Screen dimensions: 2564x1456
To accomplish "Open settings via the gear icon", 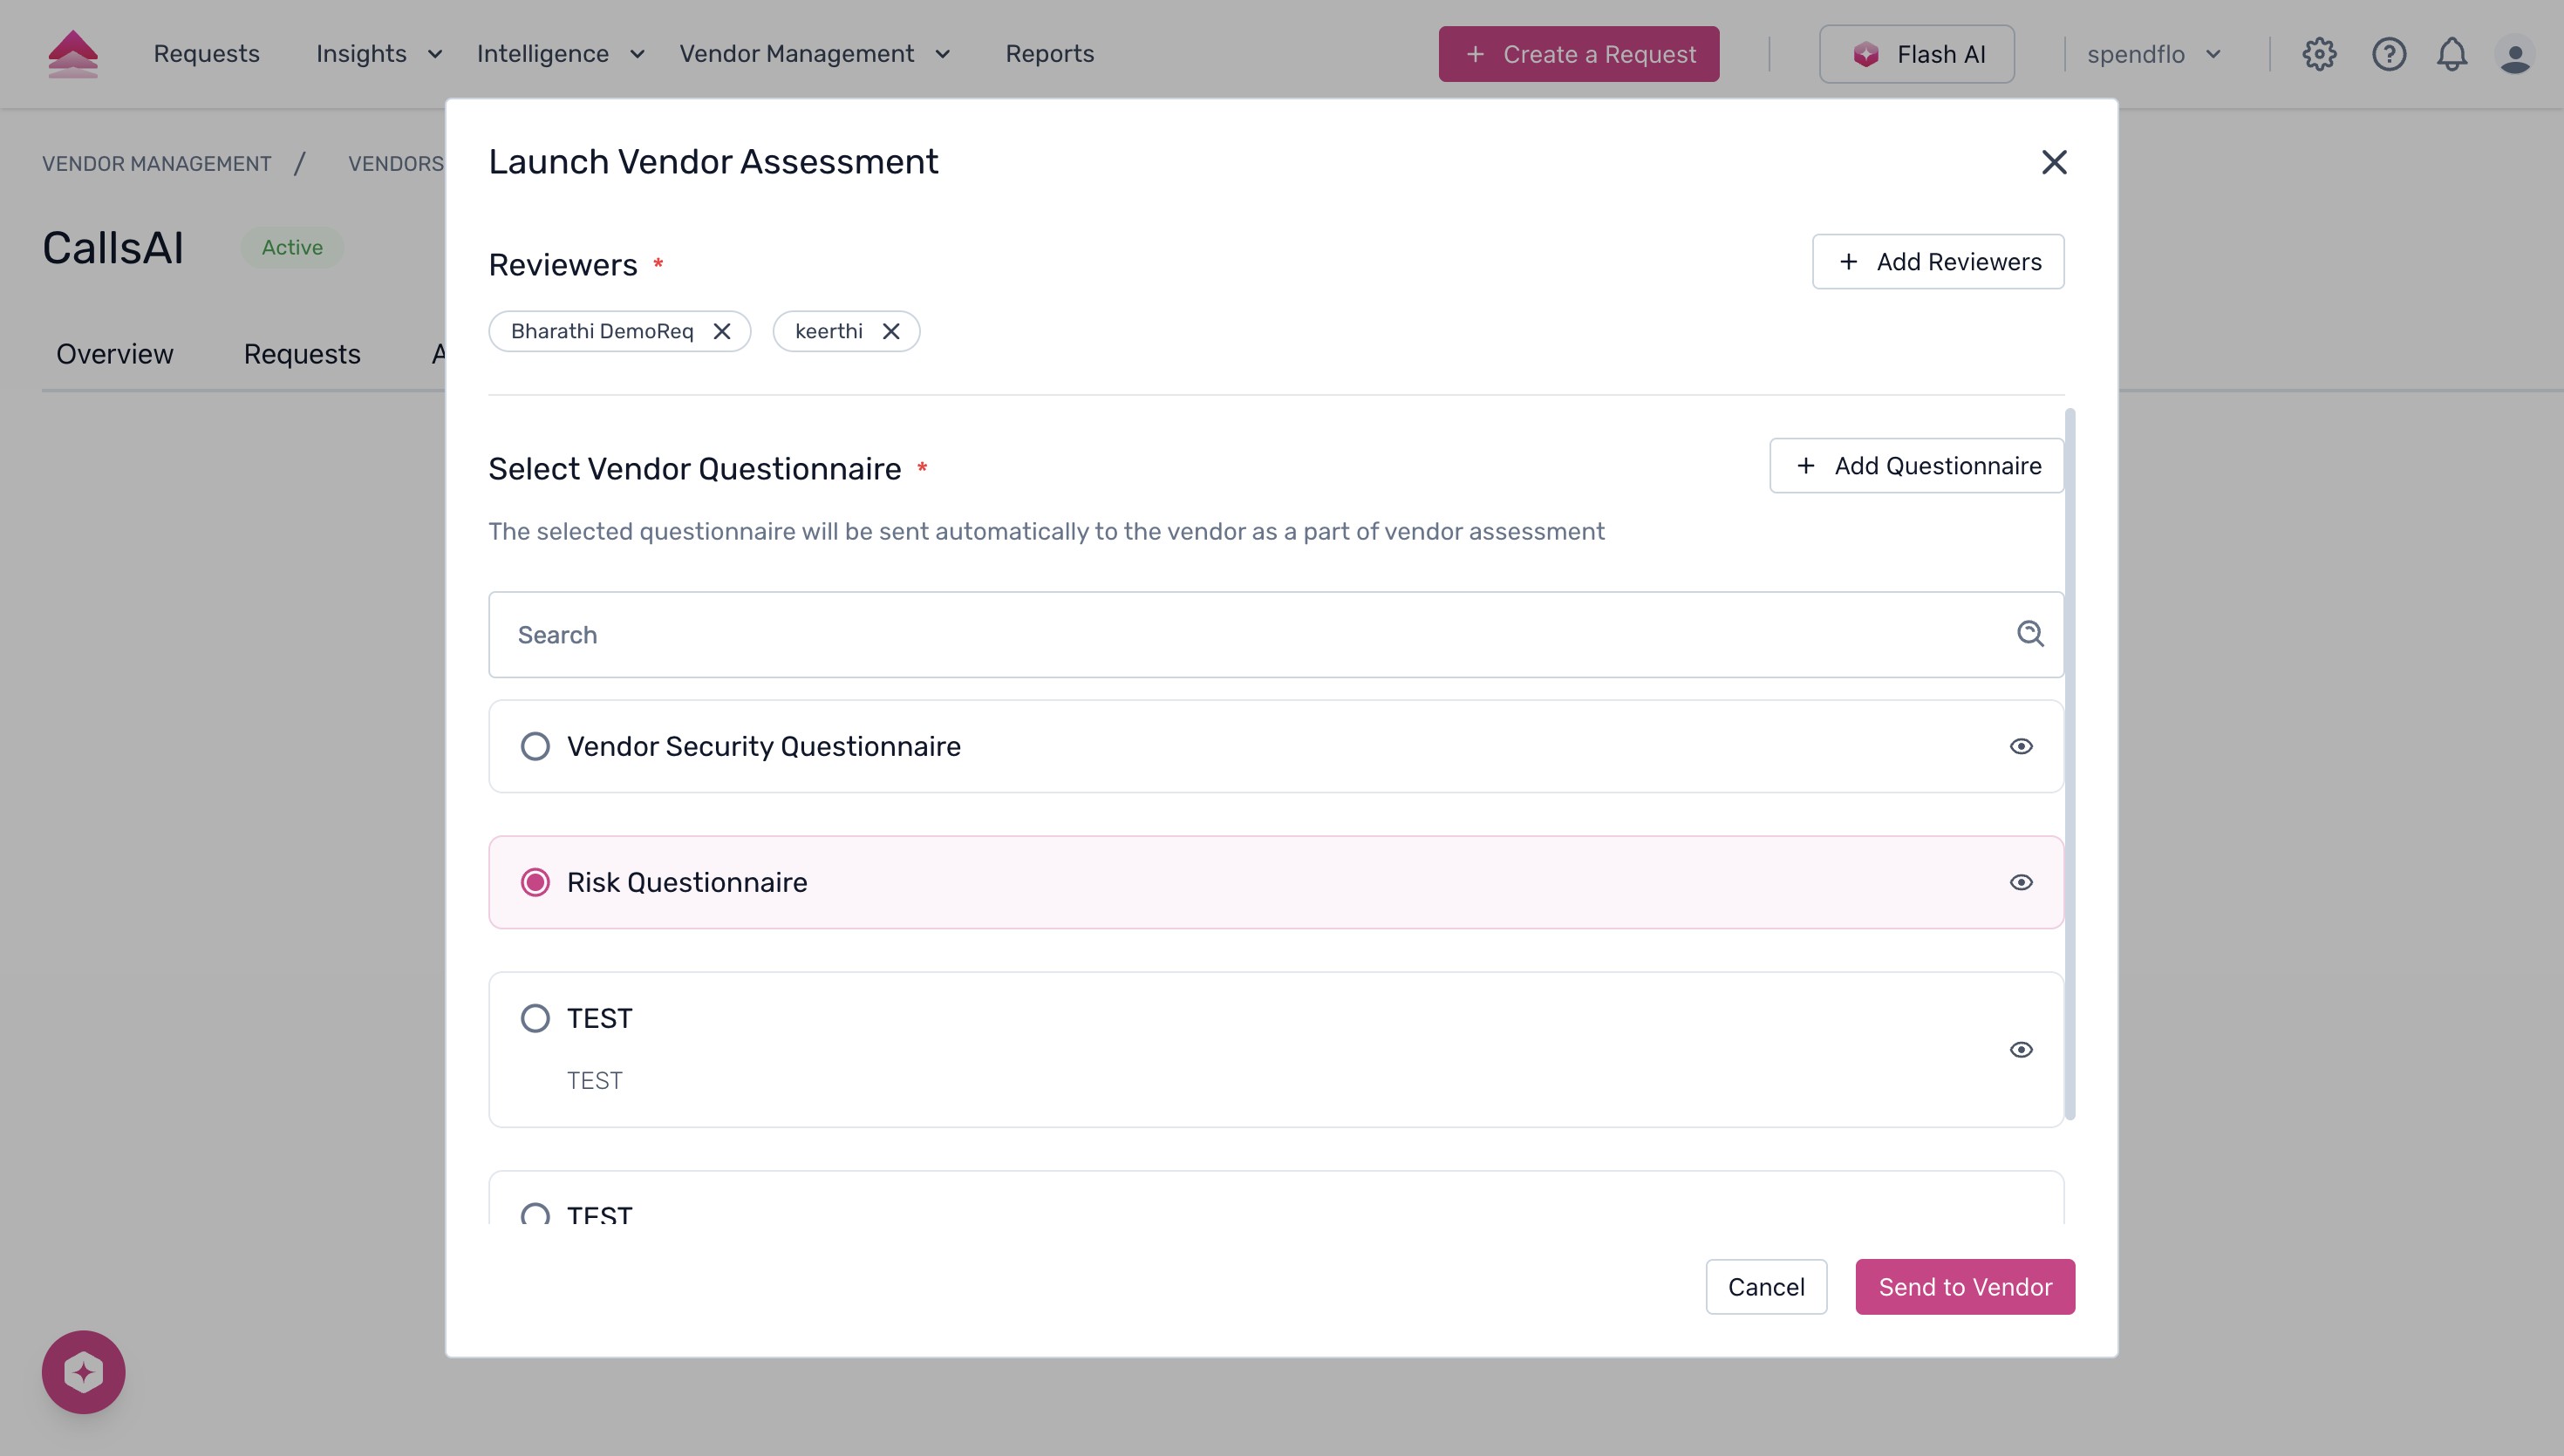I will coord(2320,54).
